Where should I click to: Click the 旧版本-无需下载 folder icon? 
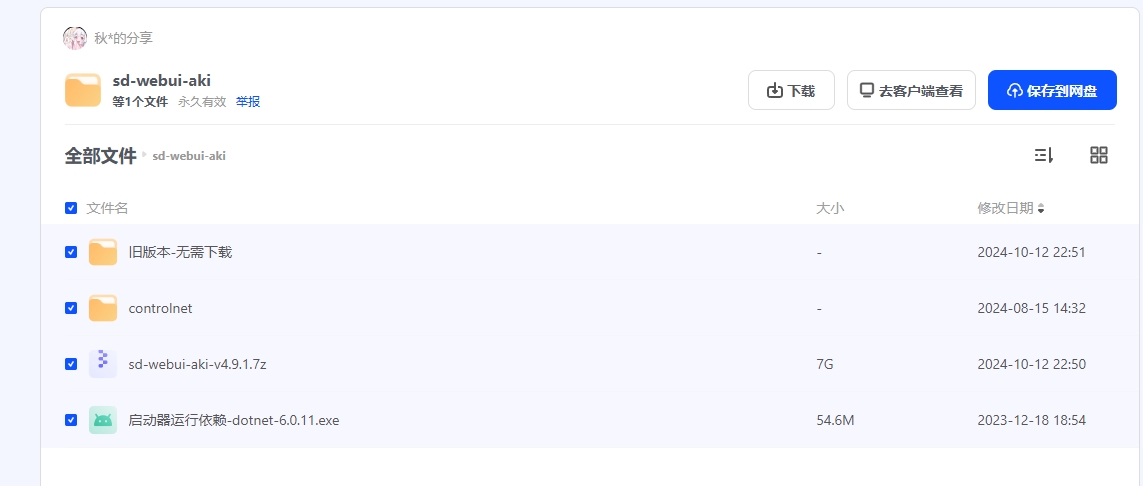point(103,252)
